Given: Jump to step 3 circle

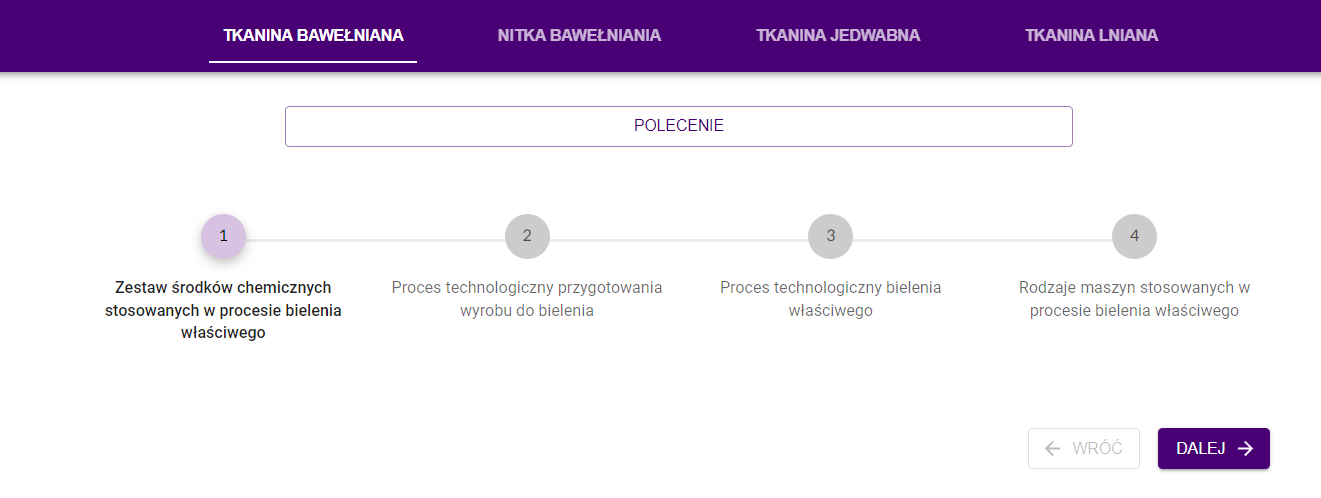Looking at the screenshot, I should click(x=830, y=236).
